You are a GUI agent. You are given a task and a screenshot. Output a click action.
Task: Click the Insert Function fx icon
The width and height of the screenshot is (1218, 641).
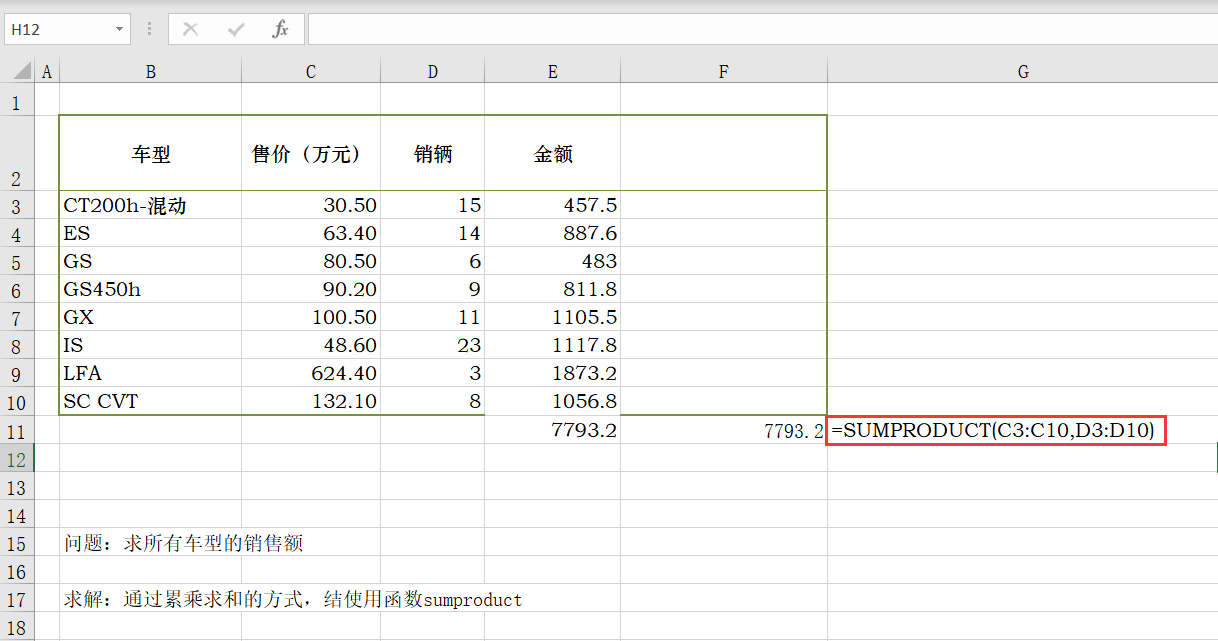(x=281, y=29)
